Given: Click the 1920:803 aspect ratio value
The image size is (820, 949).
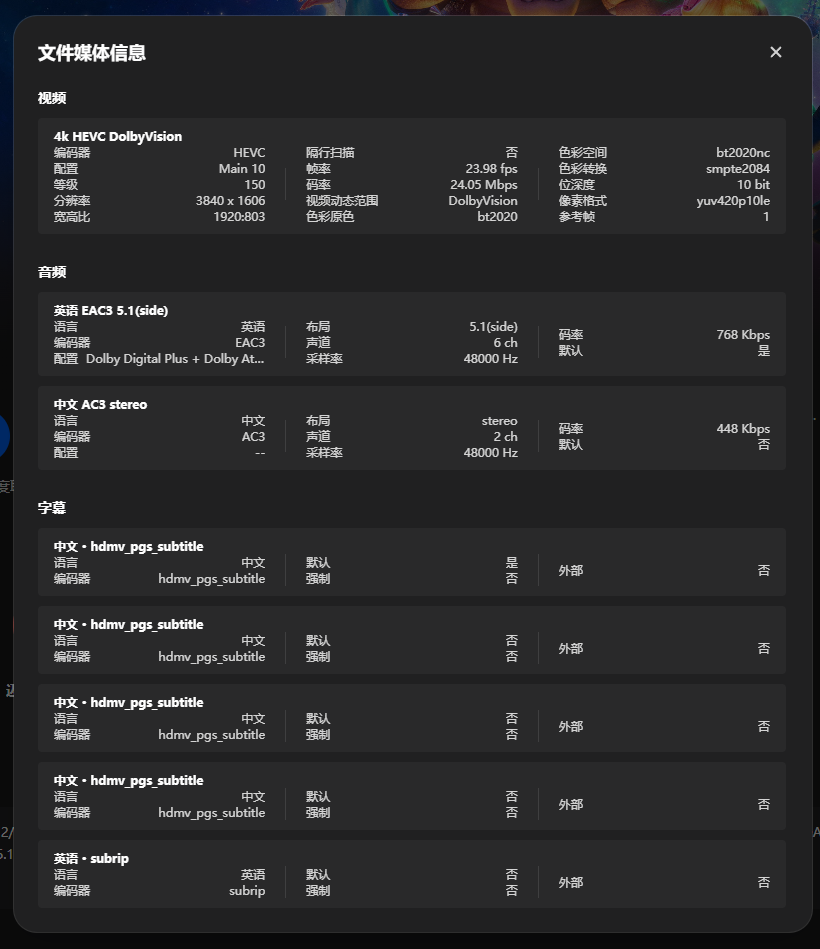Looking at the screenshot, I should pos(239,217).
